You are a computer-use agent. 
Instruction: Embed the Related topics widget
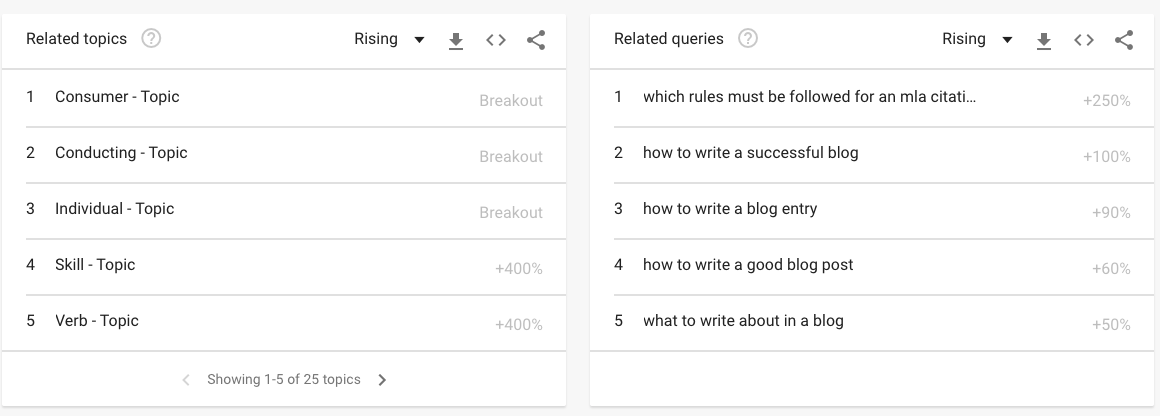click(x=496, y=40)
